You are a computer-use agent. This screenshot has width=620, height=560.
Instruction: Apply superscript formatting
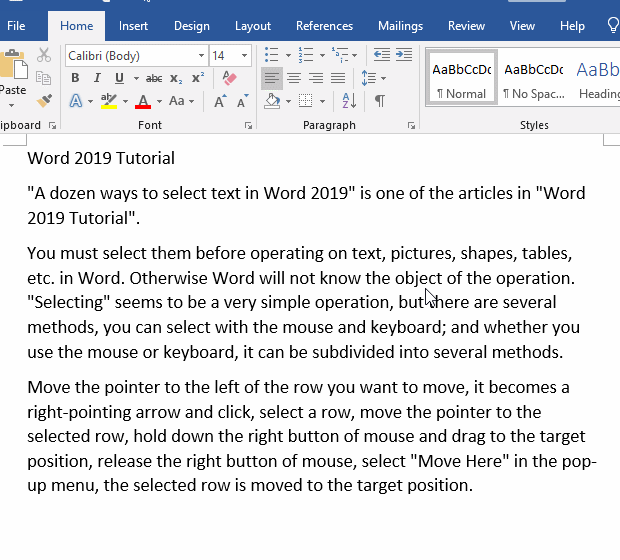point(198,78)
